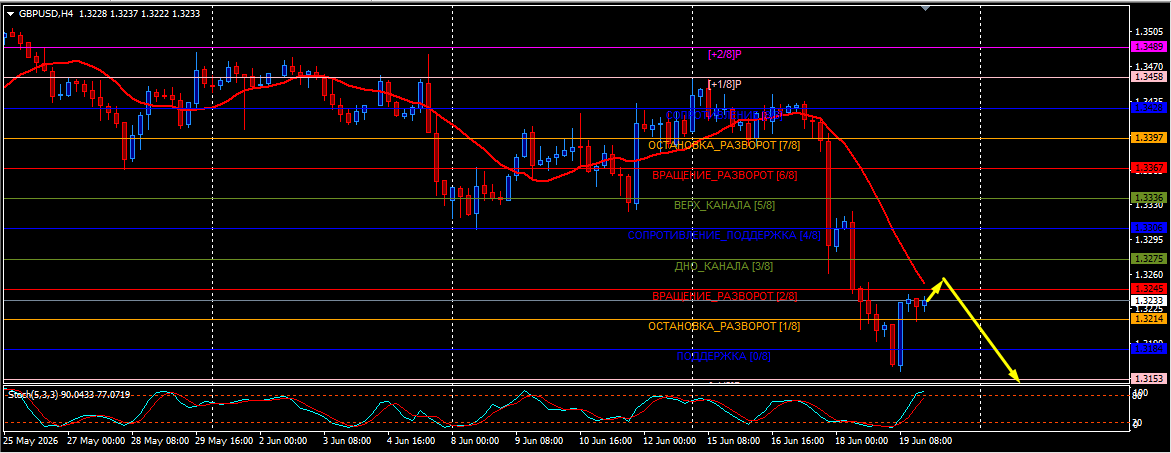Click the Stoch(5,3,3) indicator label
The image size is (1171, 453).
[x=33, y=394]
